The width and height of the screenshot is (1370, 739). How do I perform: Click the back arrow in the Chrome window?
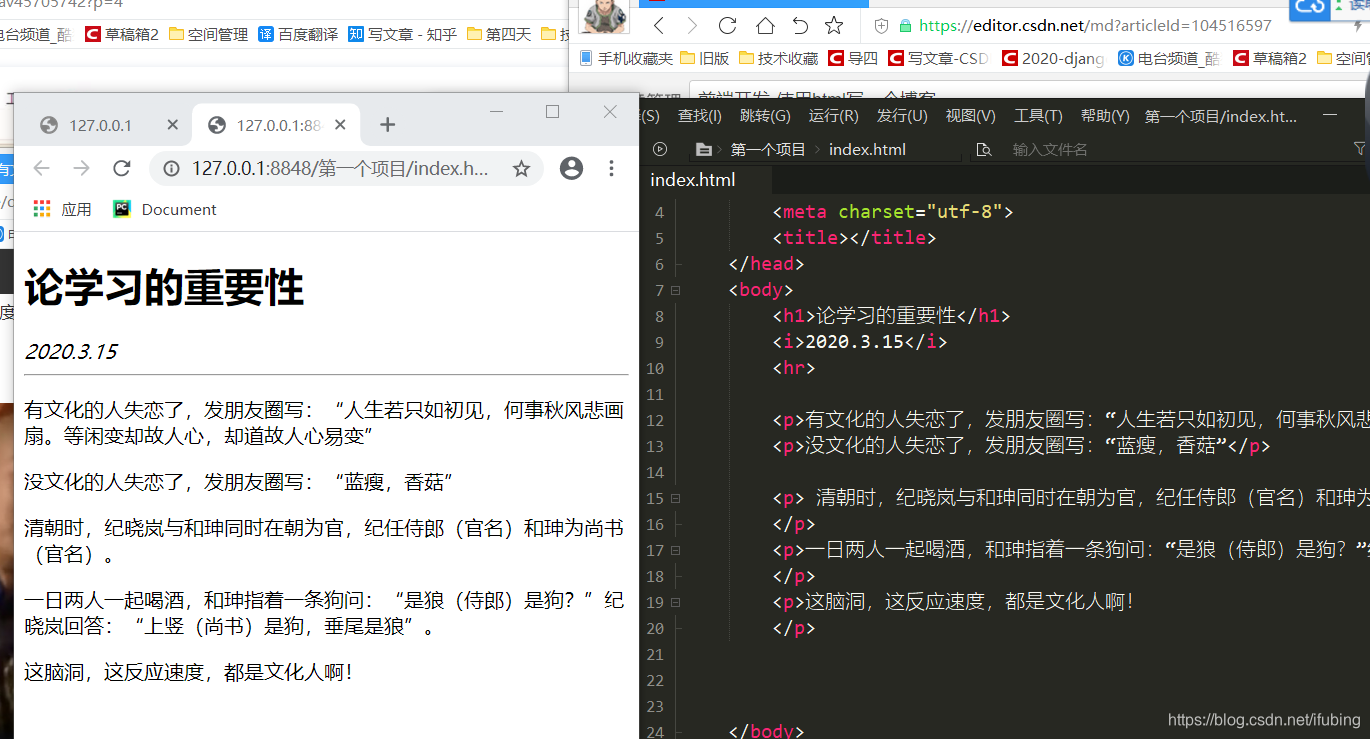coord(41,168)
